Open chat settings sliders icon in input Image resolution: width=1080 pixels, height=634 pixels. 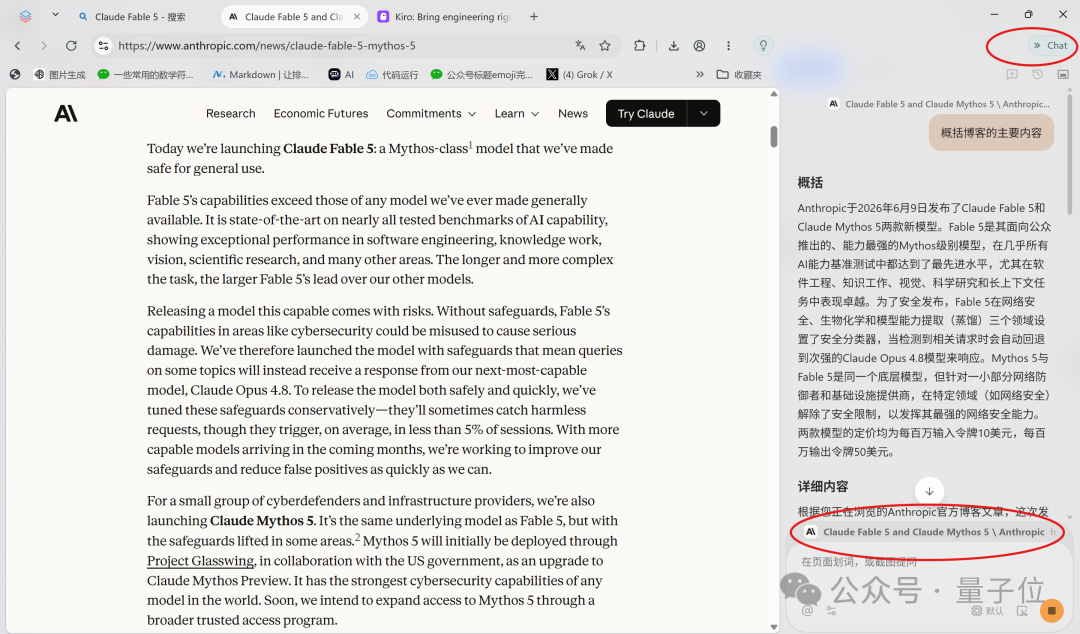pos(831,611)
